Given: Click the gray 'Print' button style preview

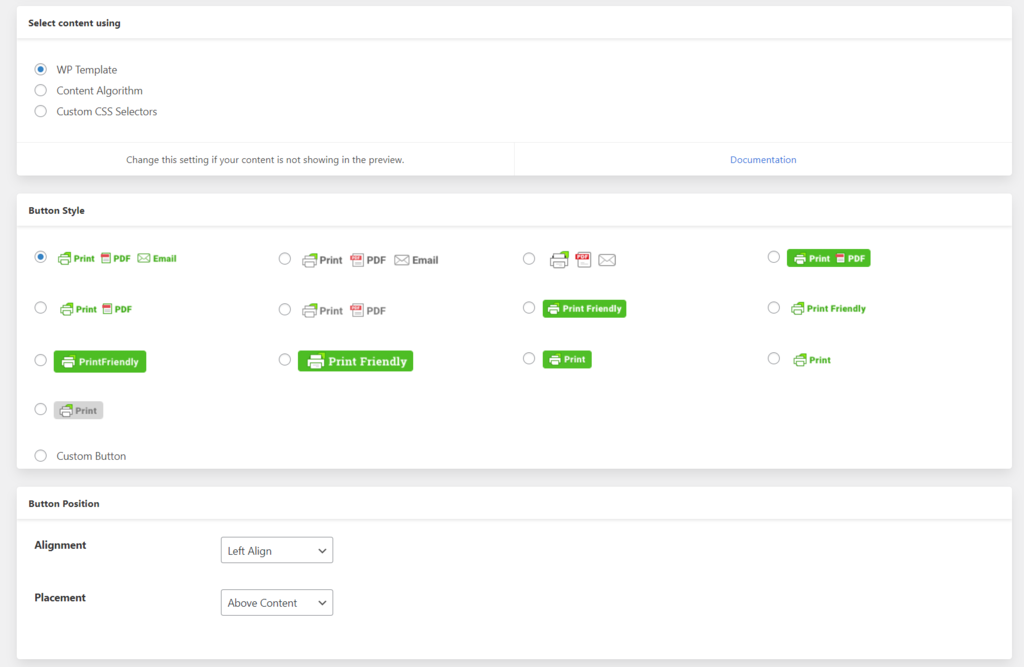Looking at the screenshot, I should click(78, 409).
